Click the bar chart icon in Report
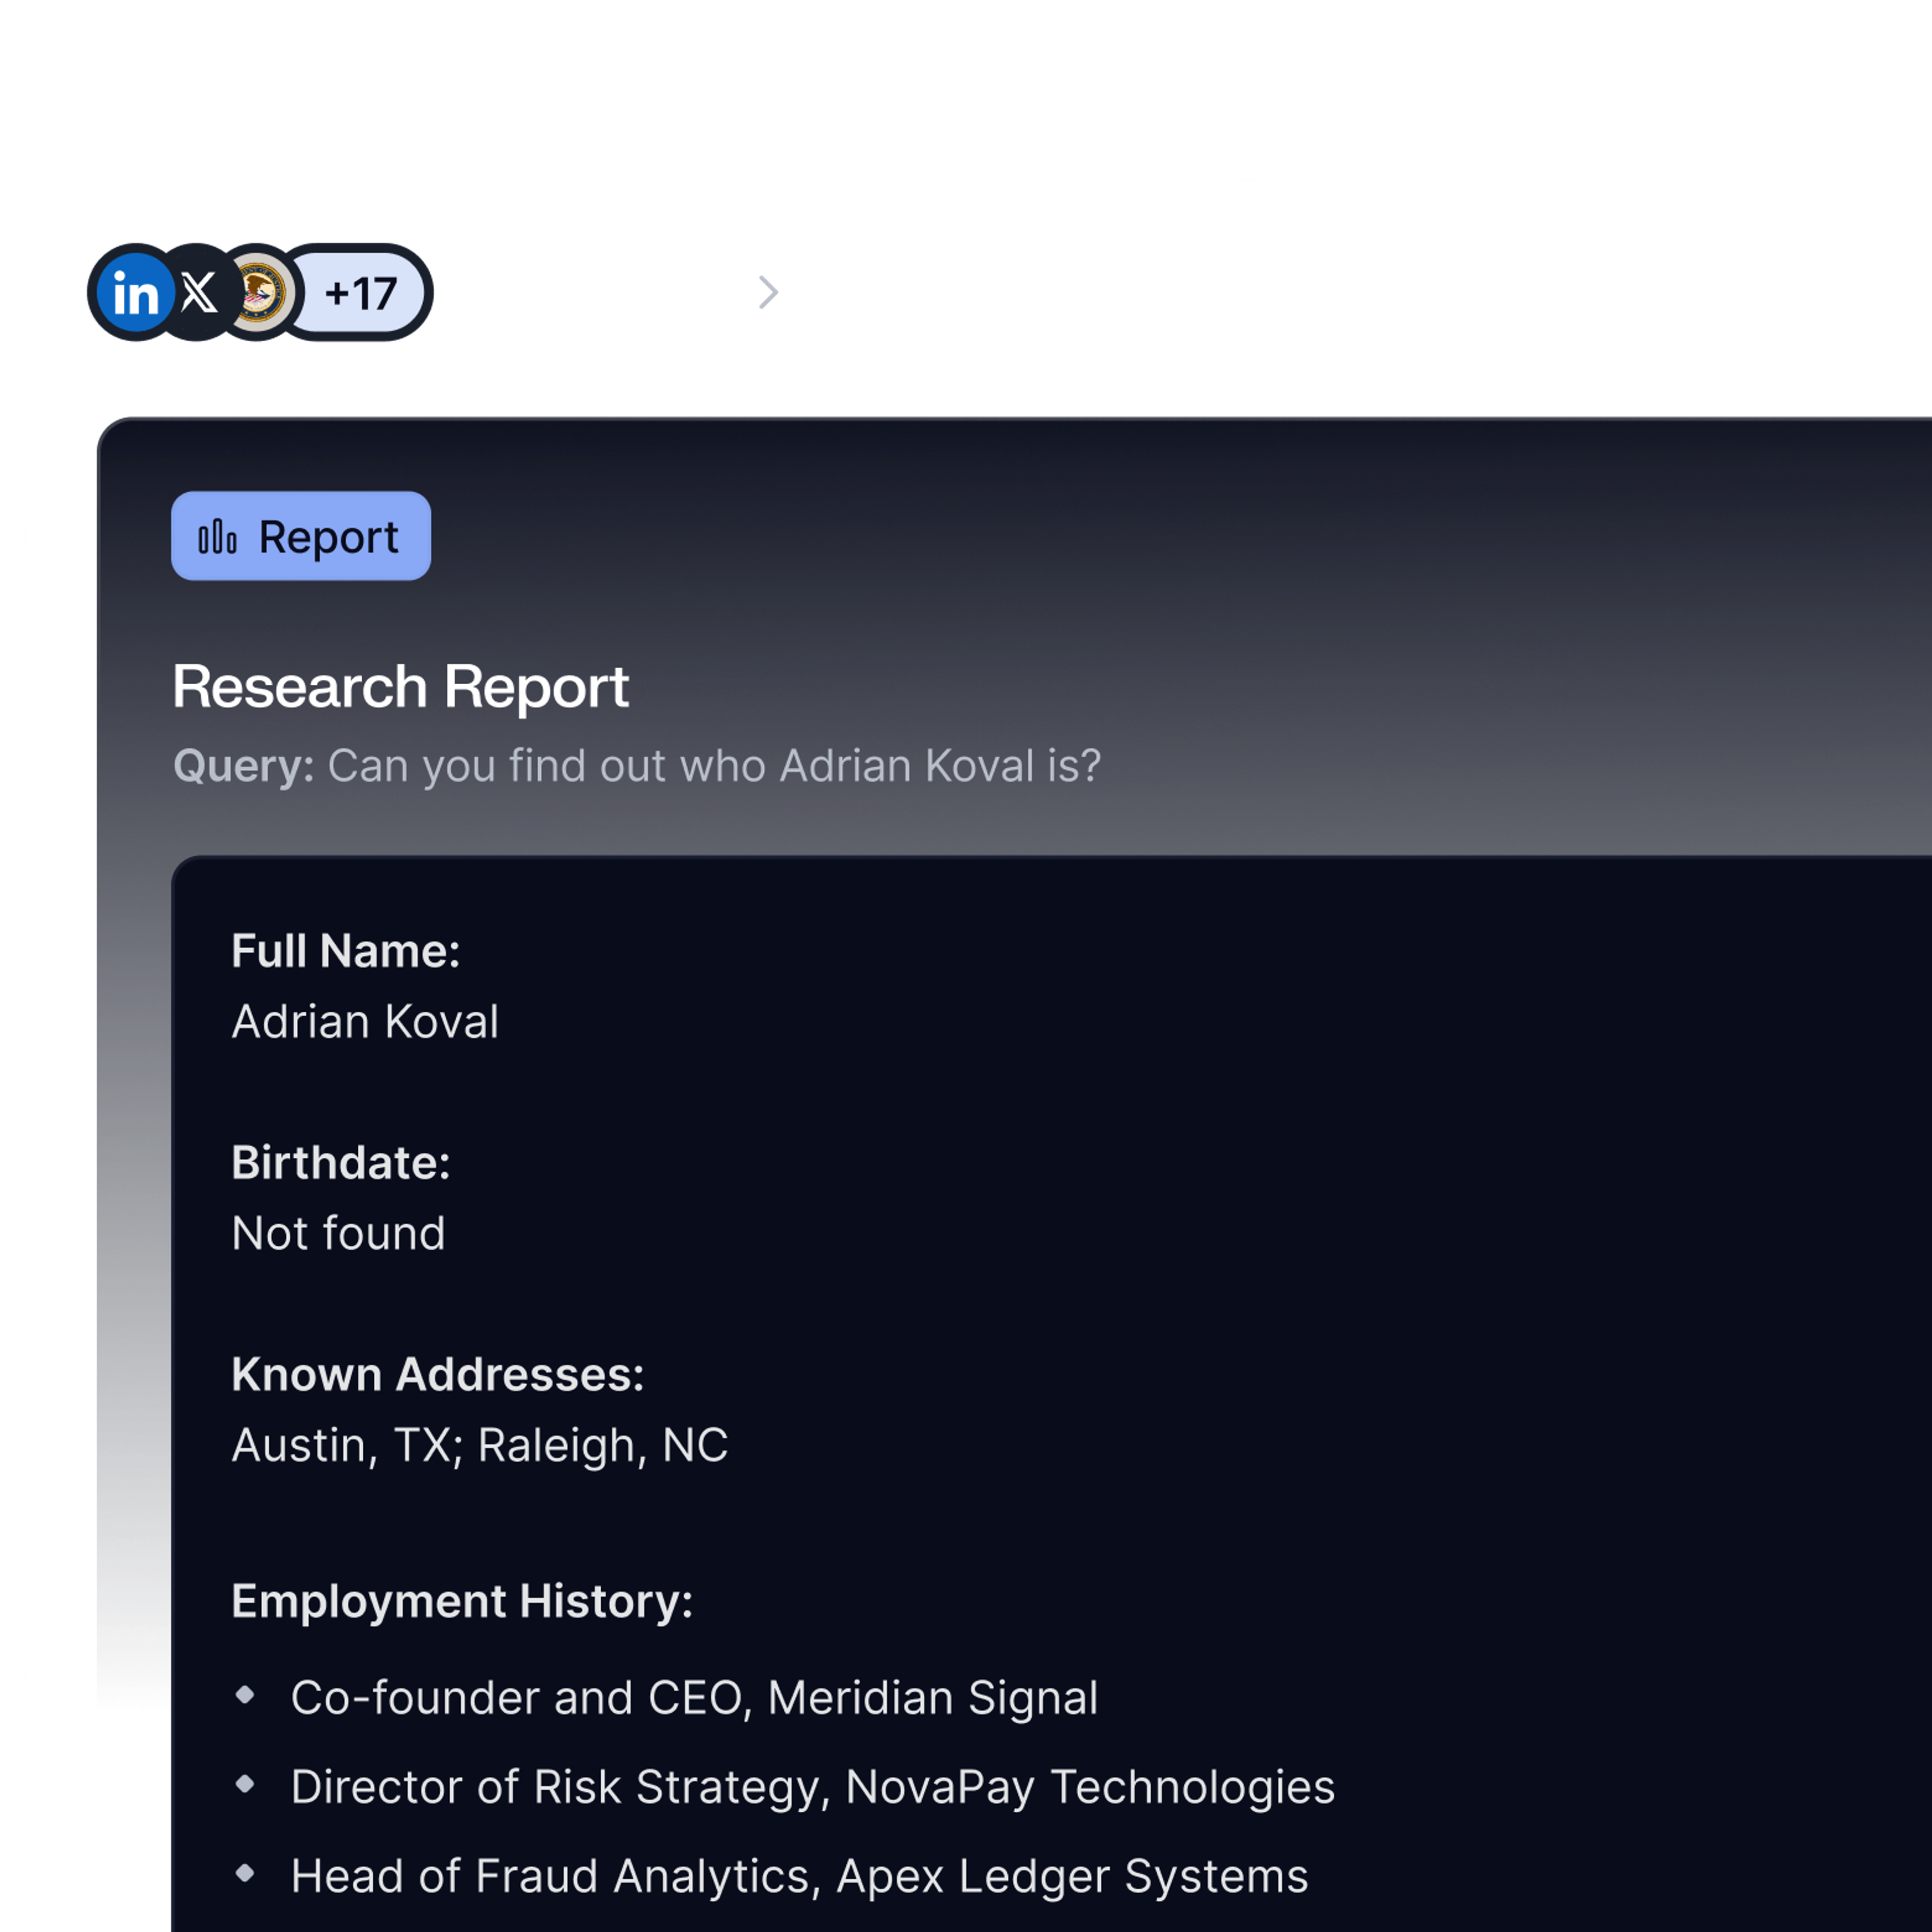Image resolution: width=1932 pixels, height=1932 pixels. [x=217, y=537]
